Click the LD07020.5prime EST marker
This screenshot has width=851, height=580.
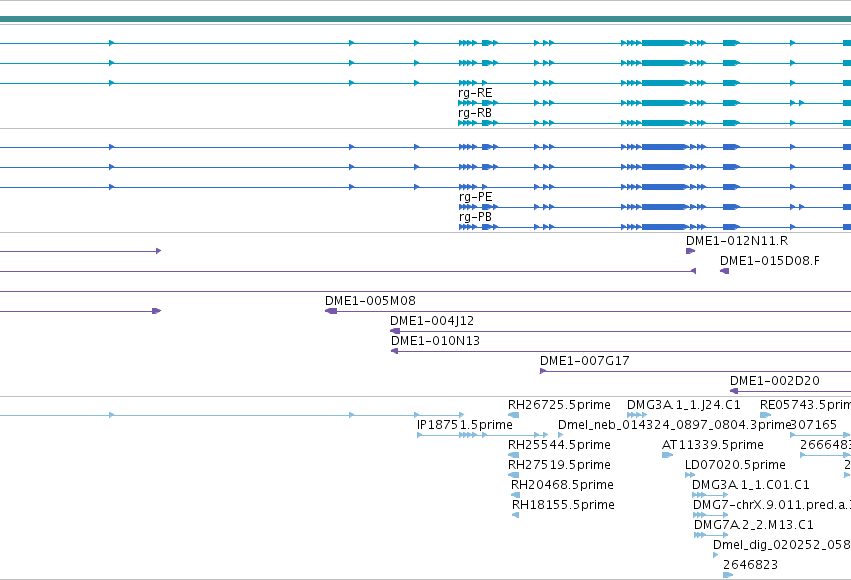click(x=690, y=475)
